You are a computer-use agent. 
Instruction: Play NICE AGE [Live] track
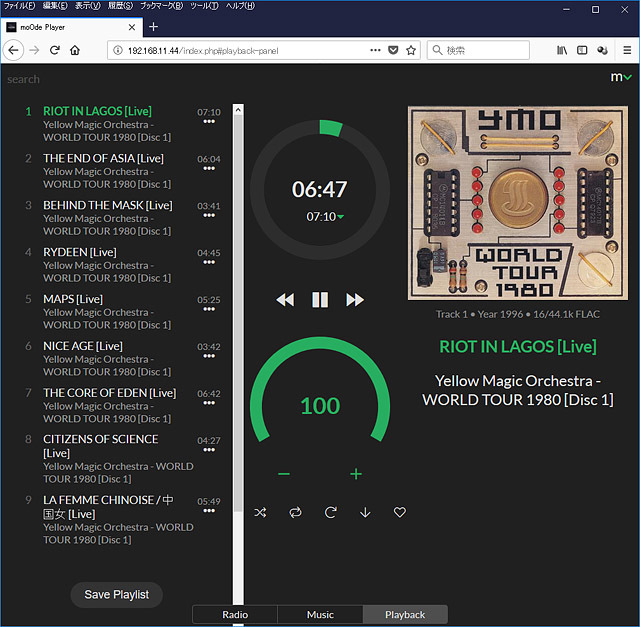tap(83, 346)
